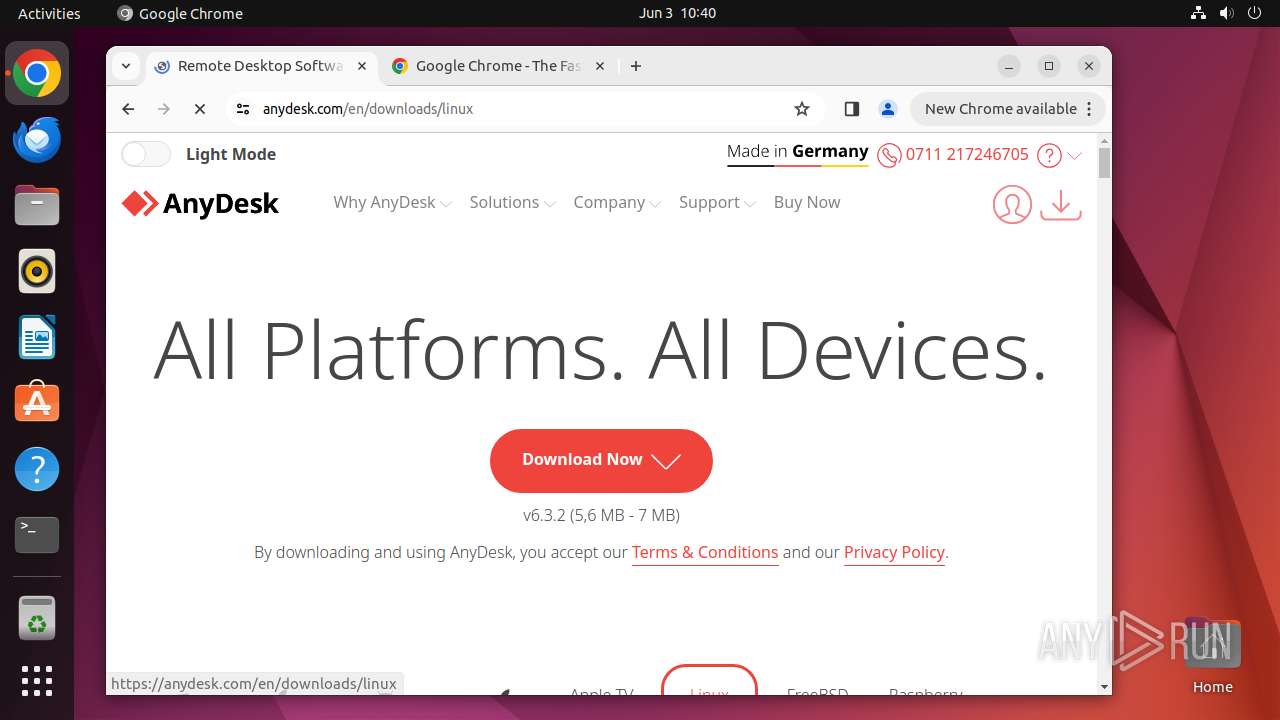The width and height of the screenshot is (1280, 720).
Task: Click New Chrome available update button
Action: tap(1007, 109)
